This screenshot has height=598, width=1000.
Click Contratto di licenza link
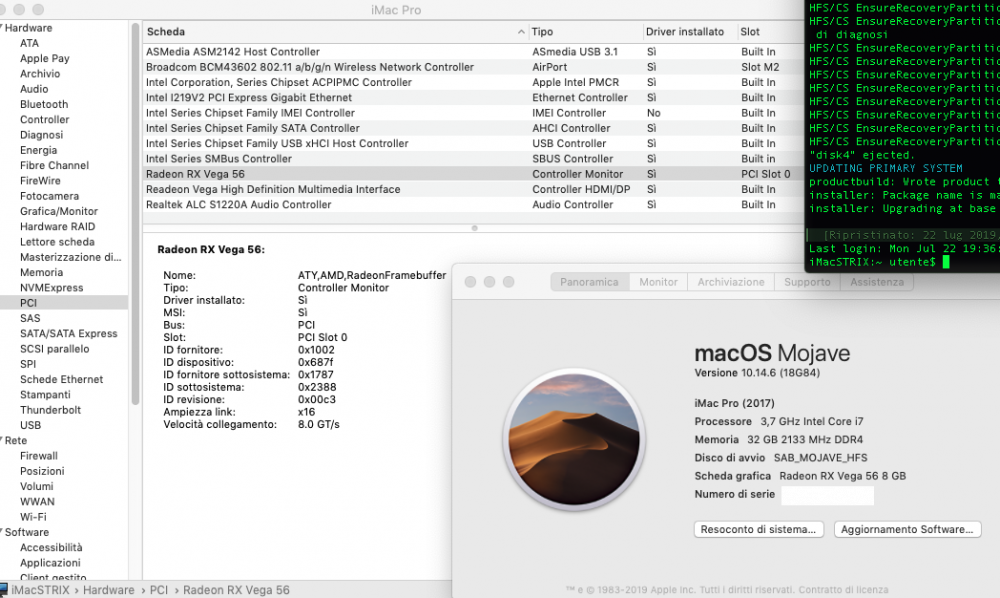pos(843,590)
